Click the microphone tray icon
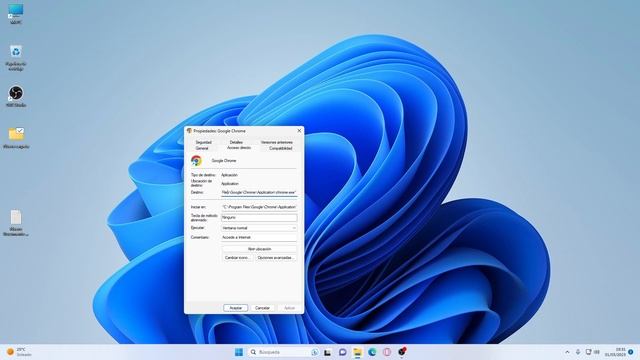 pos(578,352)
